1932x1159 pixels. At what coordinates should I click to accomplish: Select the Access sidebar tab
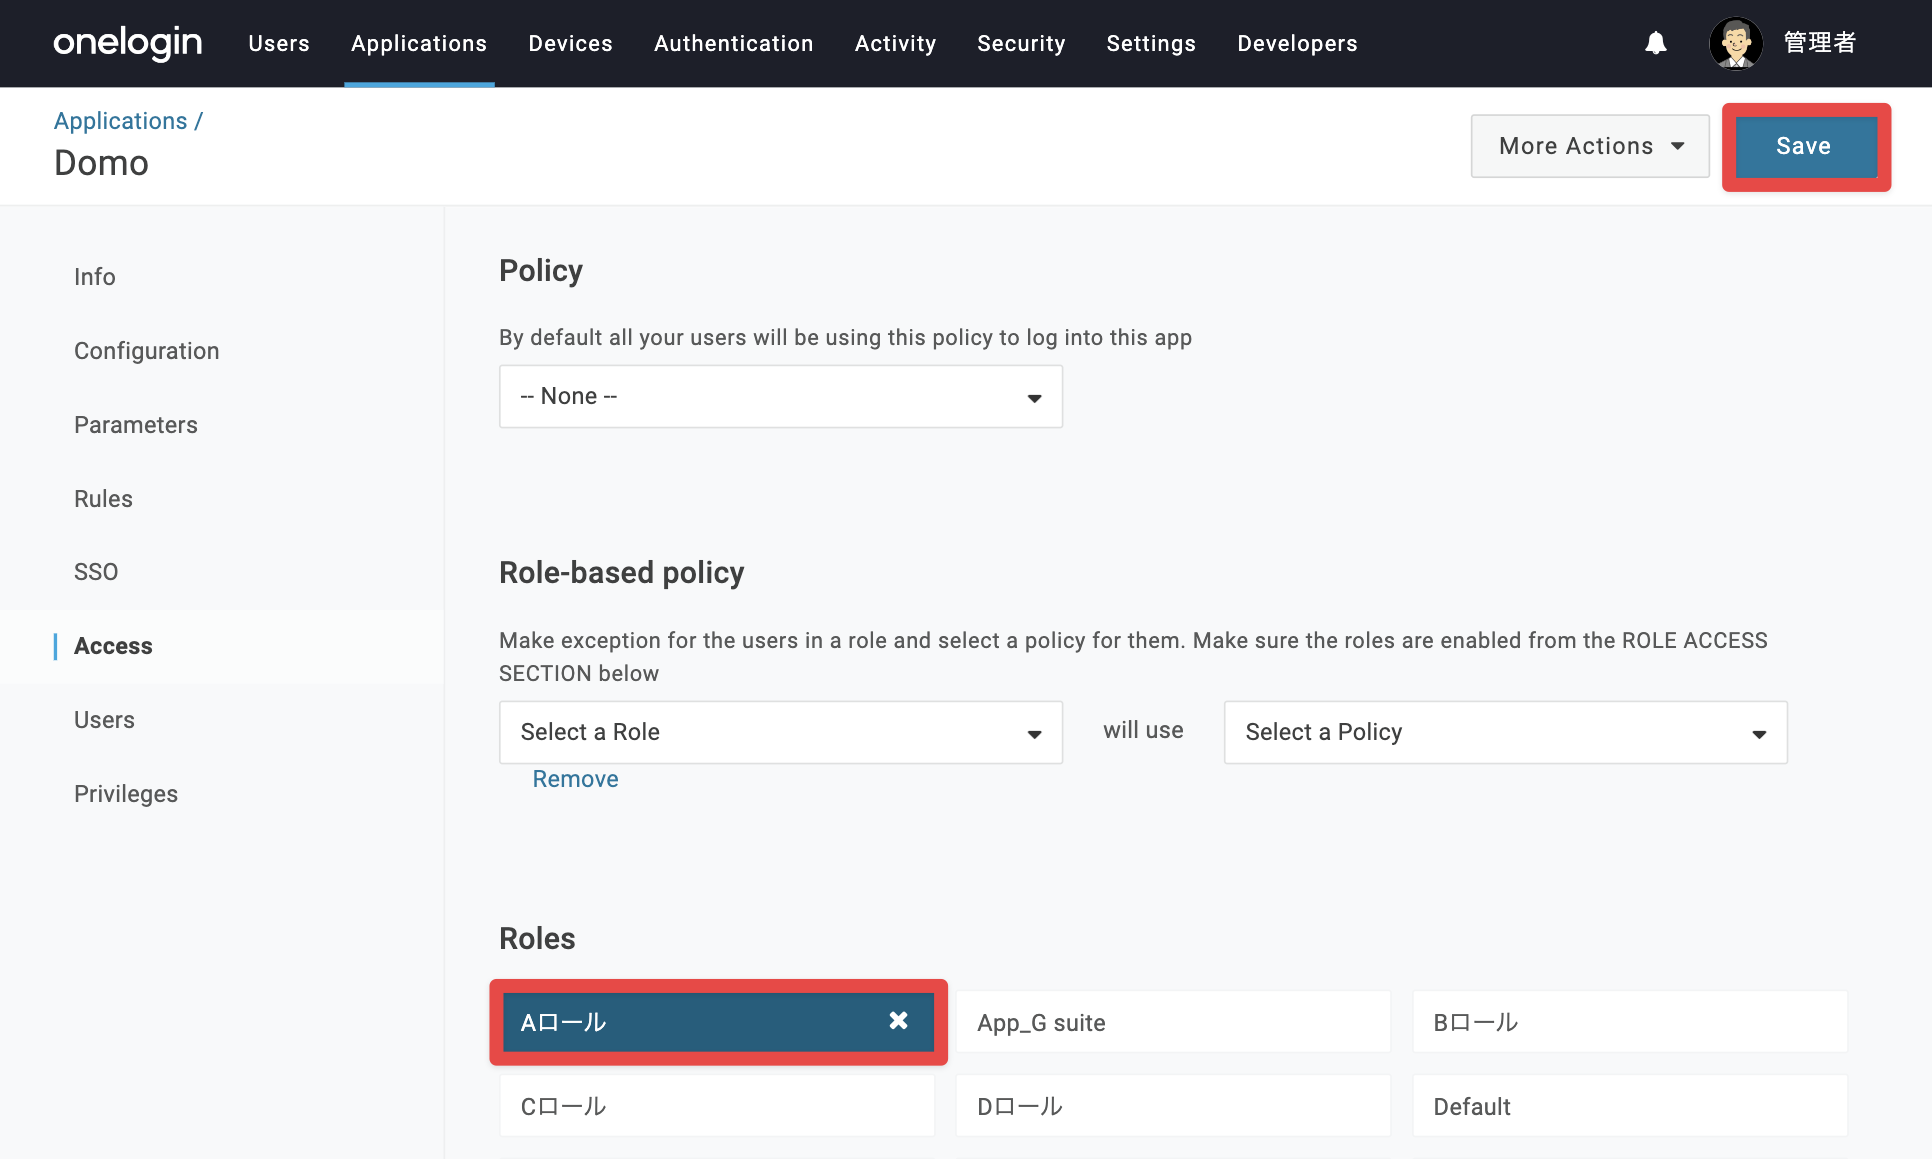pos(113,646)
